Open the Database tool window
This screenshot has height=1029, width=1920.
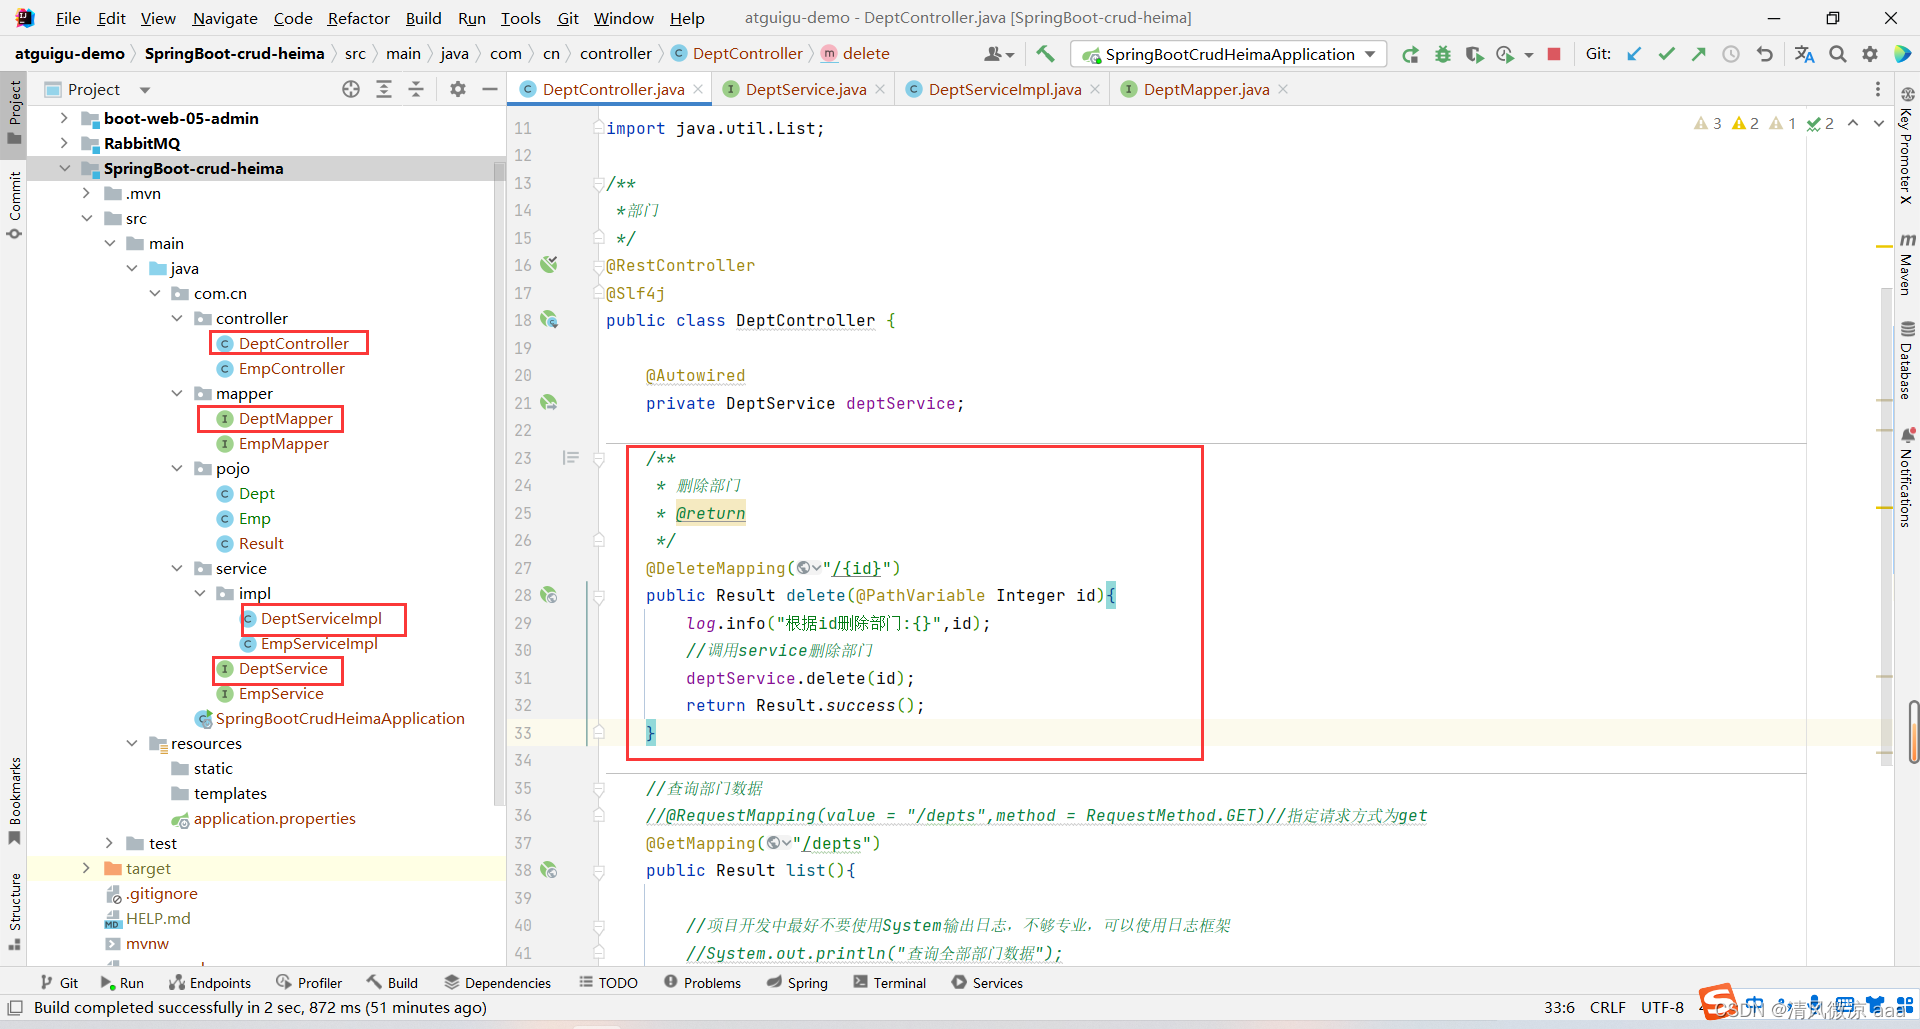[1907, 360]
